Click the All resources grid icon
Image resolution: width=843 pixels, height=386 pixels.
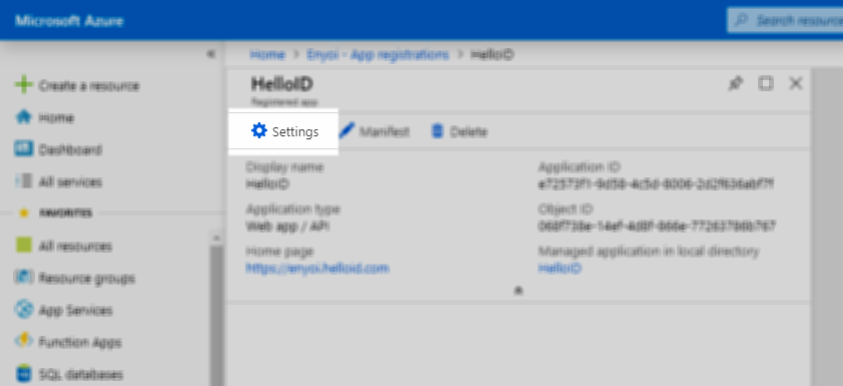(24, 246)
